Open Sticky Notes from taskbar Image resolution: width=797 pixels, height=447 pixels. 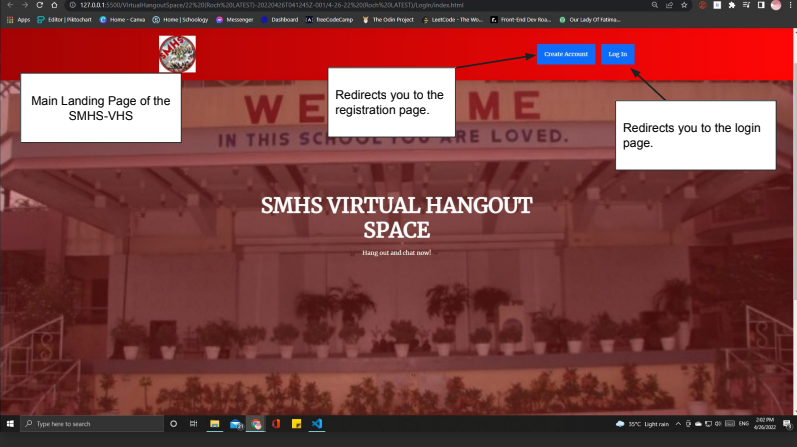(296, 424)
